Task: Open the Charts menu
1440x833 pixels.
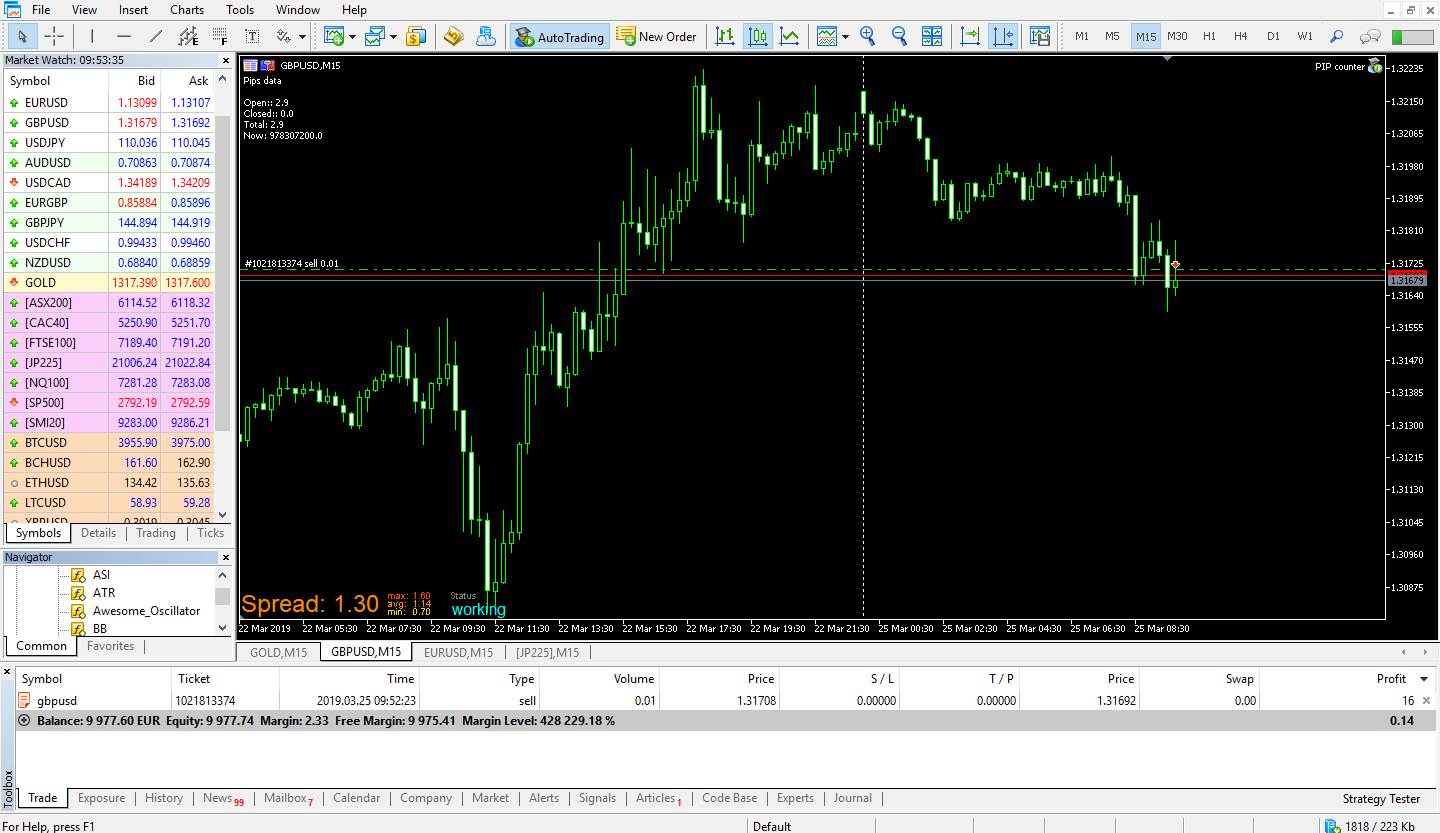Action: pos(187,10)
